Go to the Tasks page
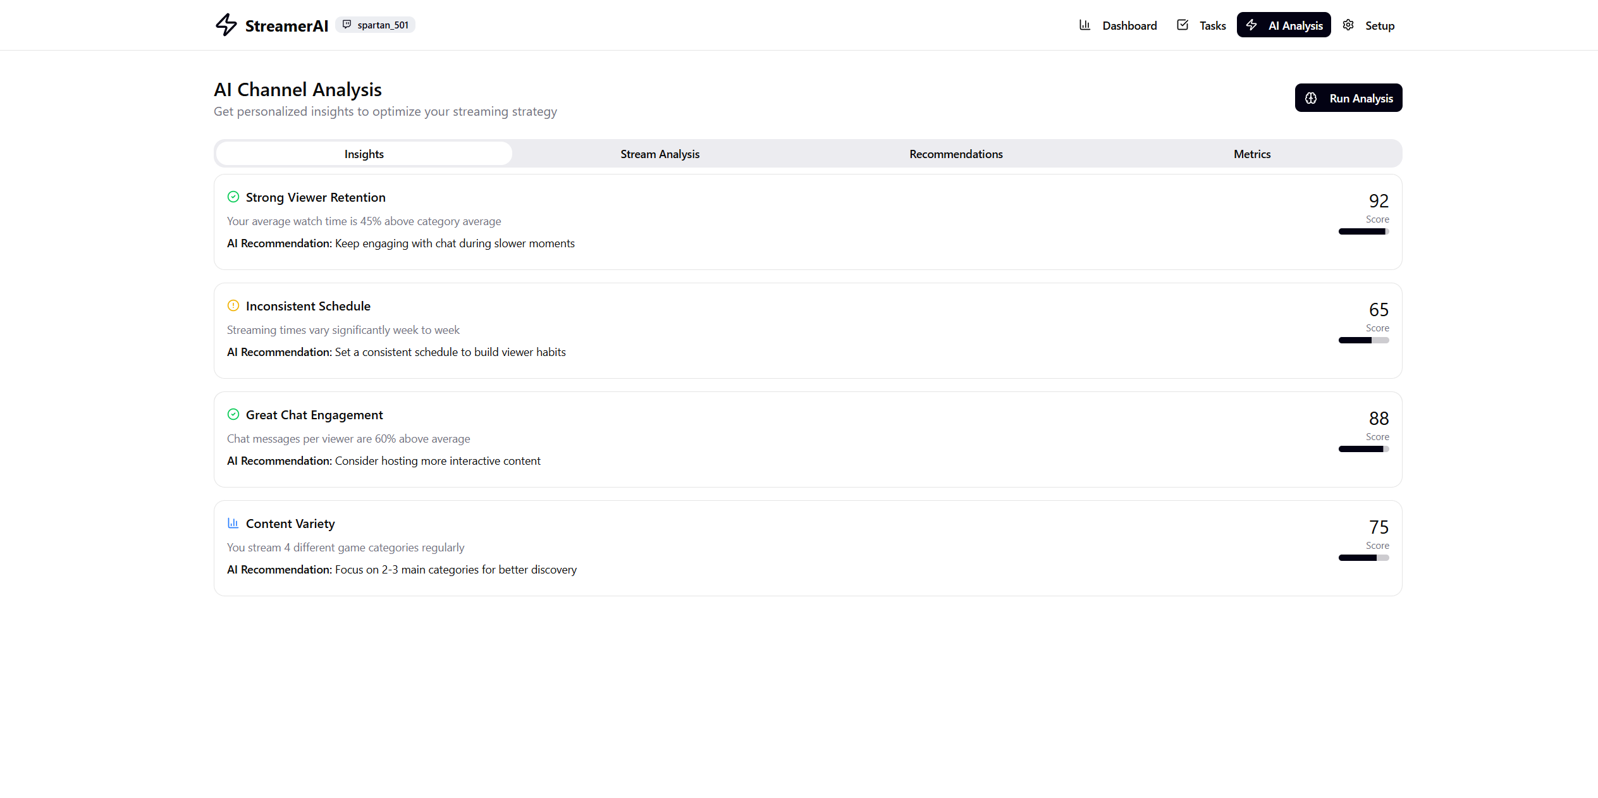The width and height of the screenshot is (1598, 798). coord(1201,25)
